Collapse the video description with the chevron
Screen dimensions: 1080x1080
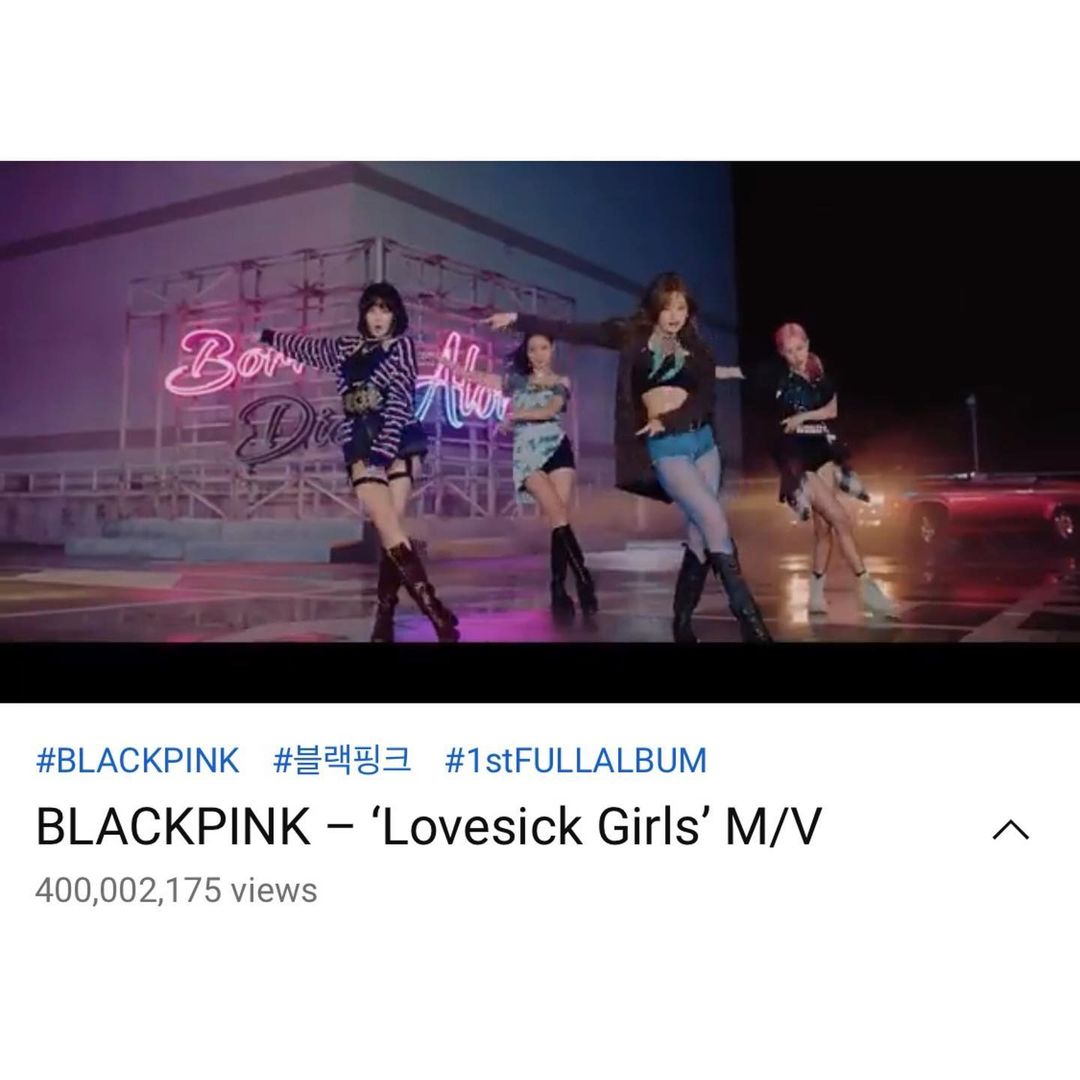(x=1010, y=831)
